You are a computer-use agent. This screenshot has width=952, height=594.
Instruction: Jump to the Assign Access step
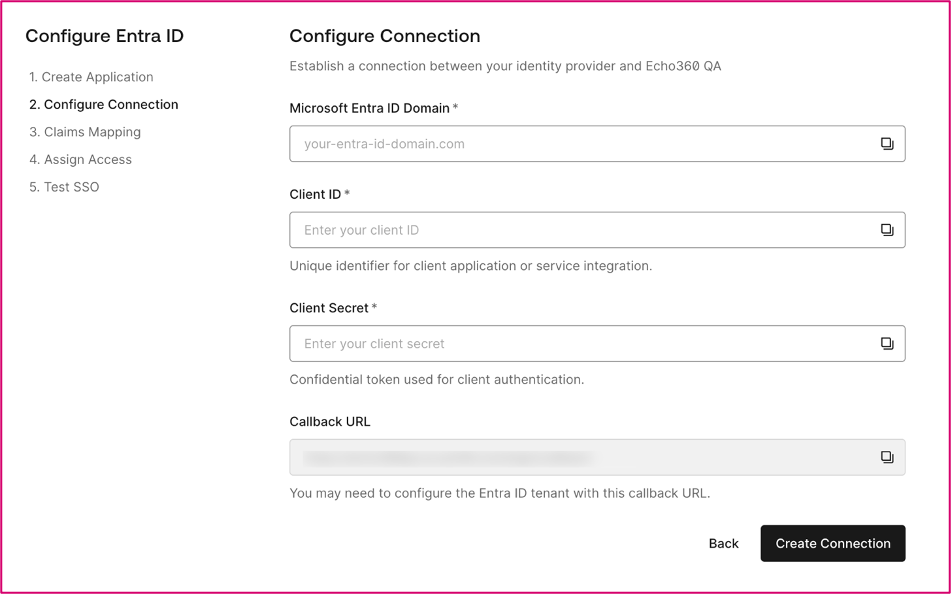(80, 159)
